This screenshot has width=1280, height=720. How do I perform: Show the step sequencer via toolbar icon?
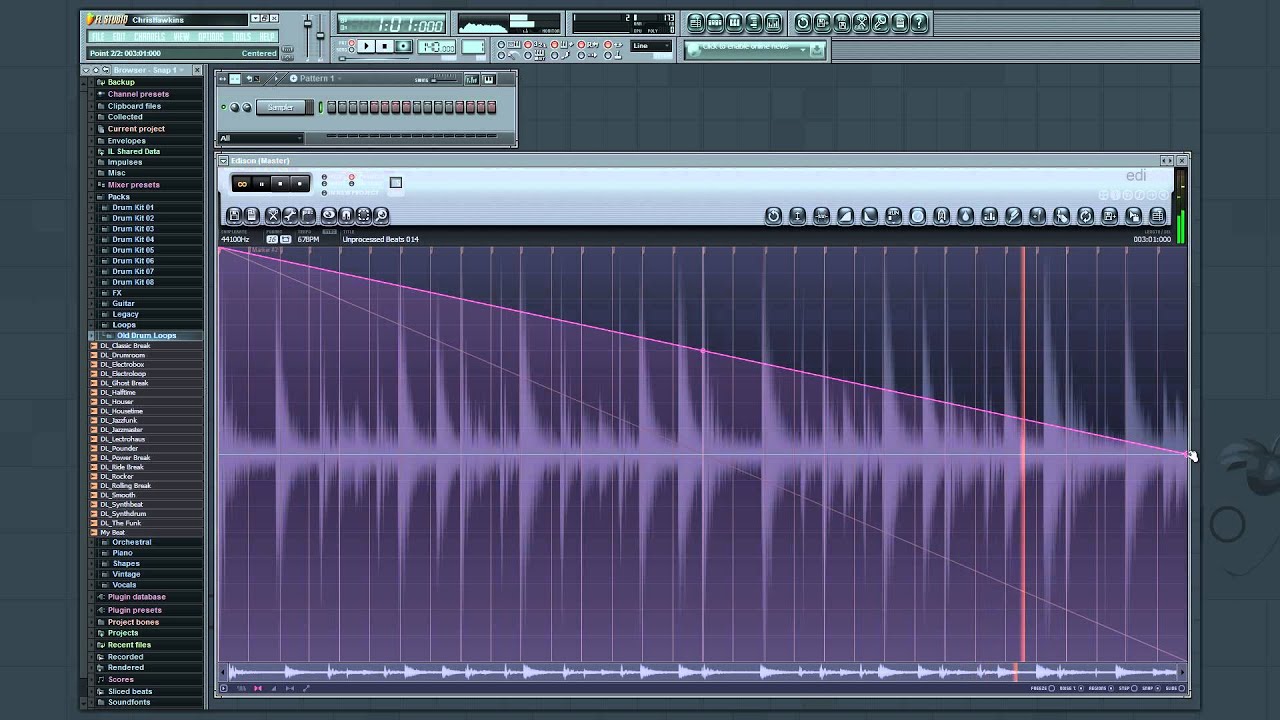coord(715,22)
